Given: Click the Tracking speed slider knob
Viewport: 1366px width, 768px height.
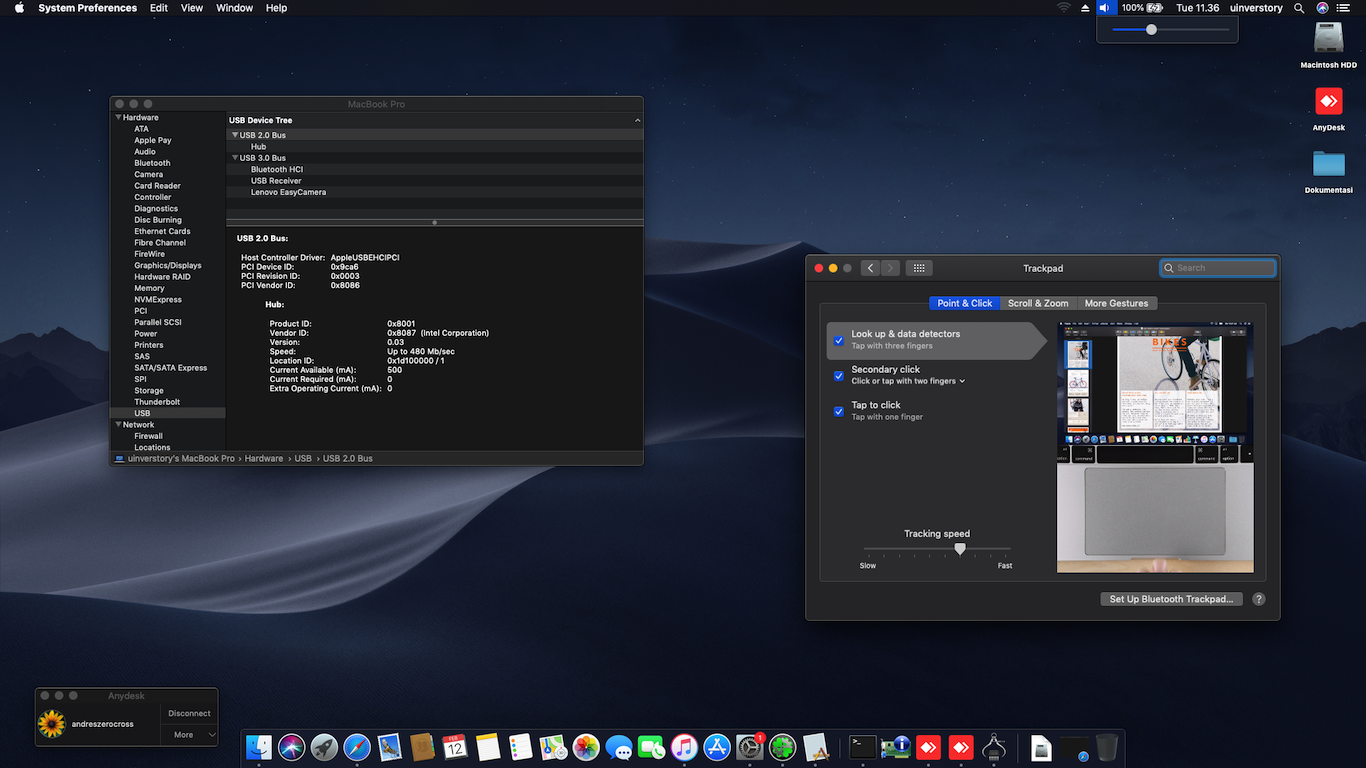Looking at the screenshot, I should click(960, 548).
